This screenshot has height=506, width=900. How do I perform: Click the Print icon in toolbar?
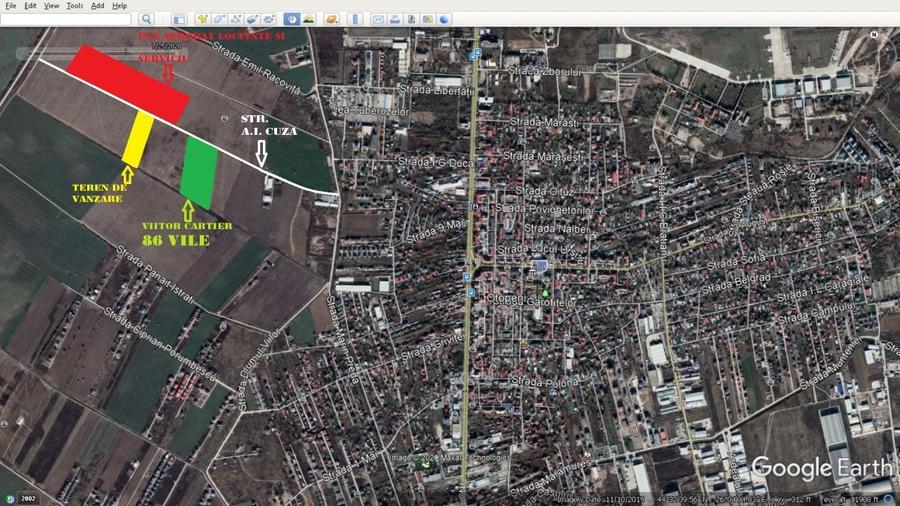395,19
